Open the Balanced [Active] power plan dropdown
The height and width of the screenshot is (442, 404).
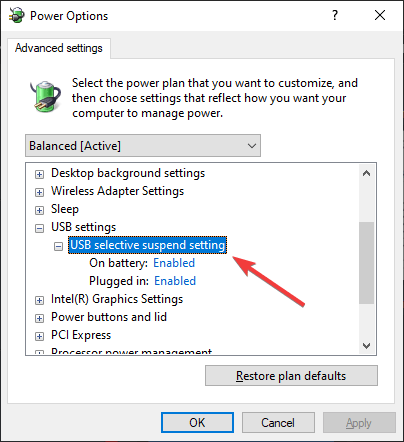click(143, 146)
